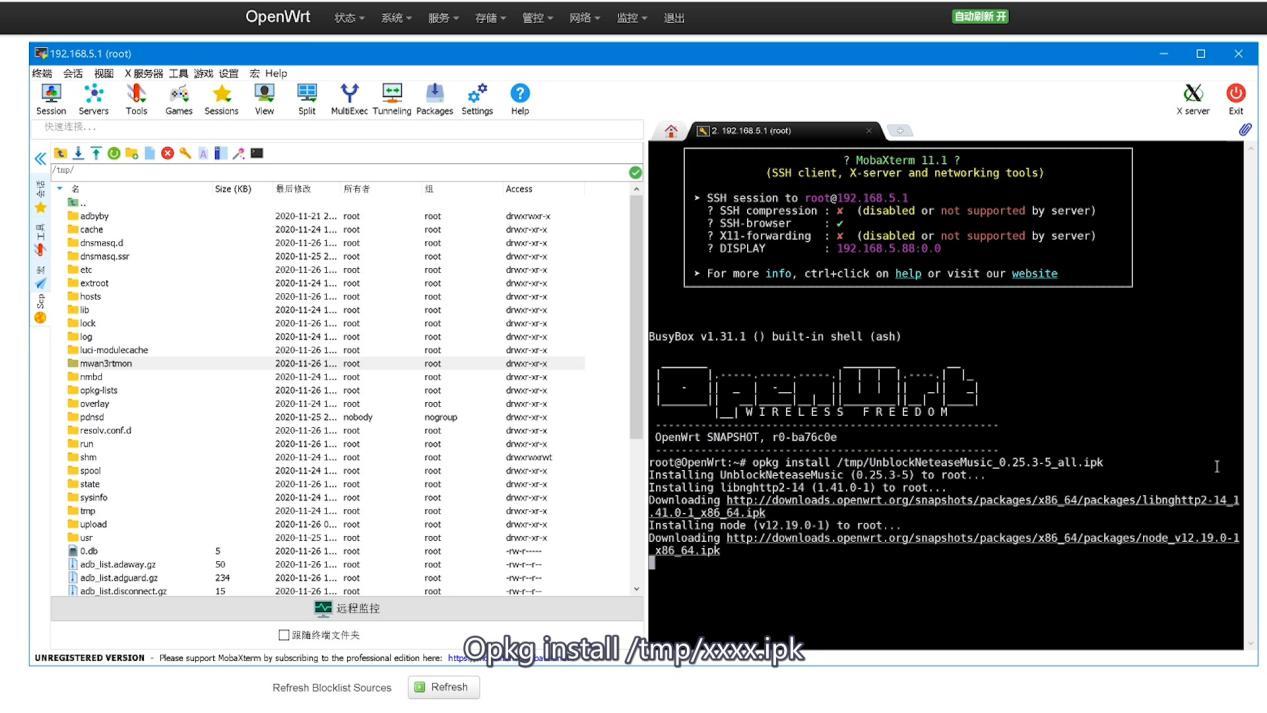Open the Tunneling tool icon

tap(391, 96)
